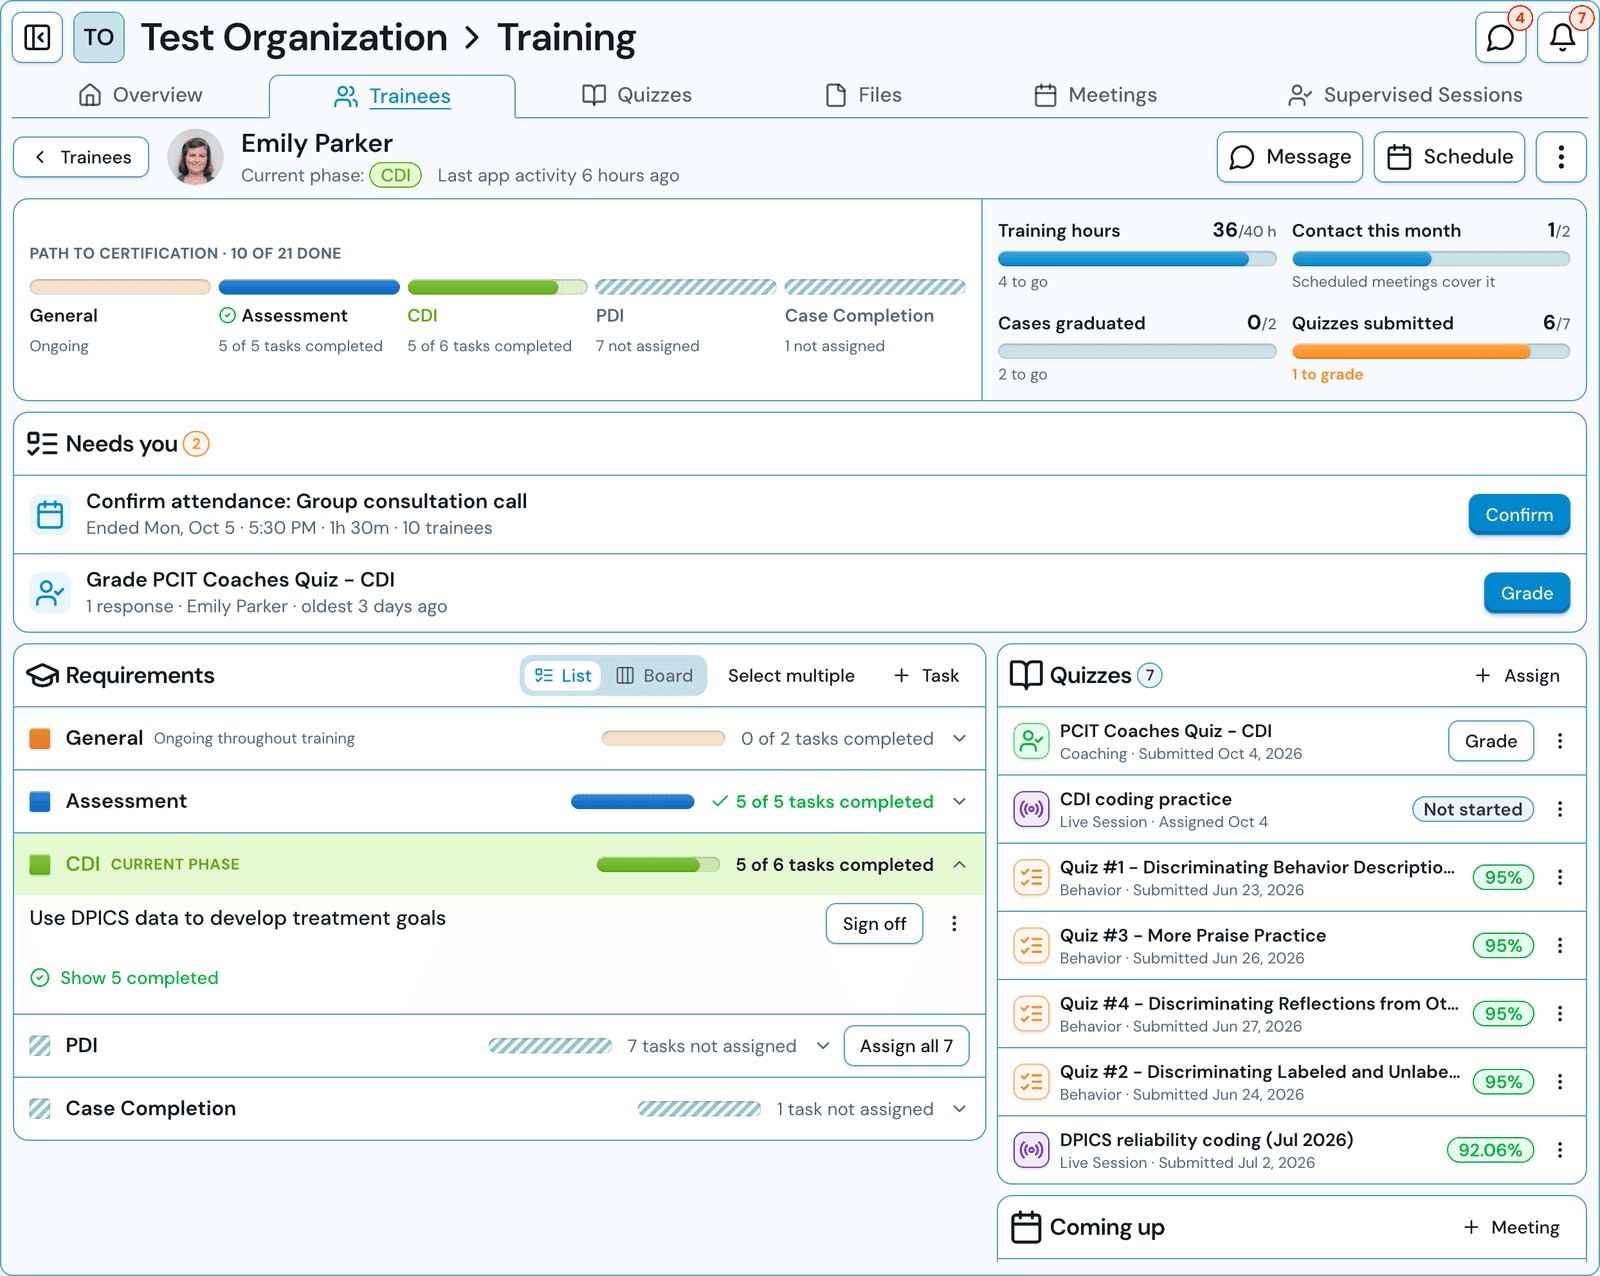This screenshot has height=1276, width=1600.
Task: Click the checklist icon for Quiz #1
Action: [x=1031, y=877]
